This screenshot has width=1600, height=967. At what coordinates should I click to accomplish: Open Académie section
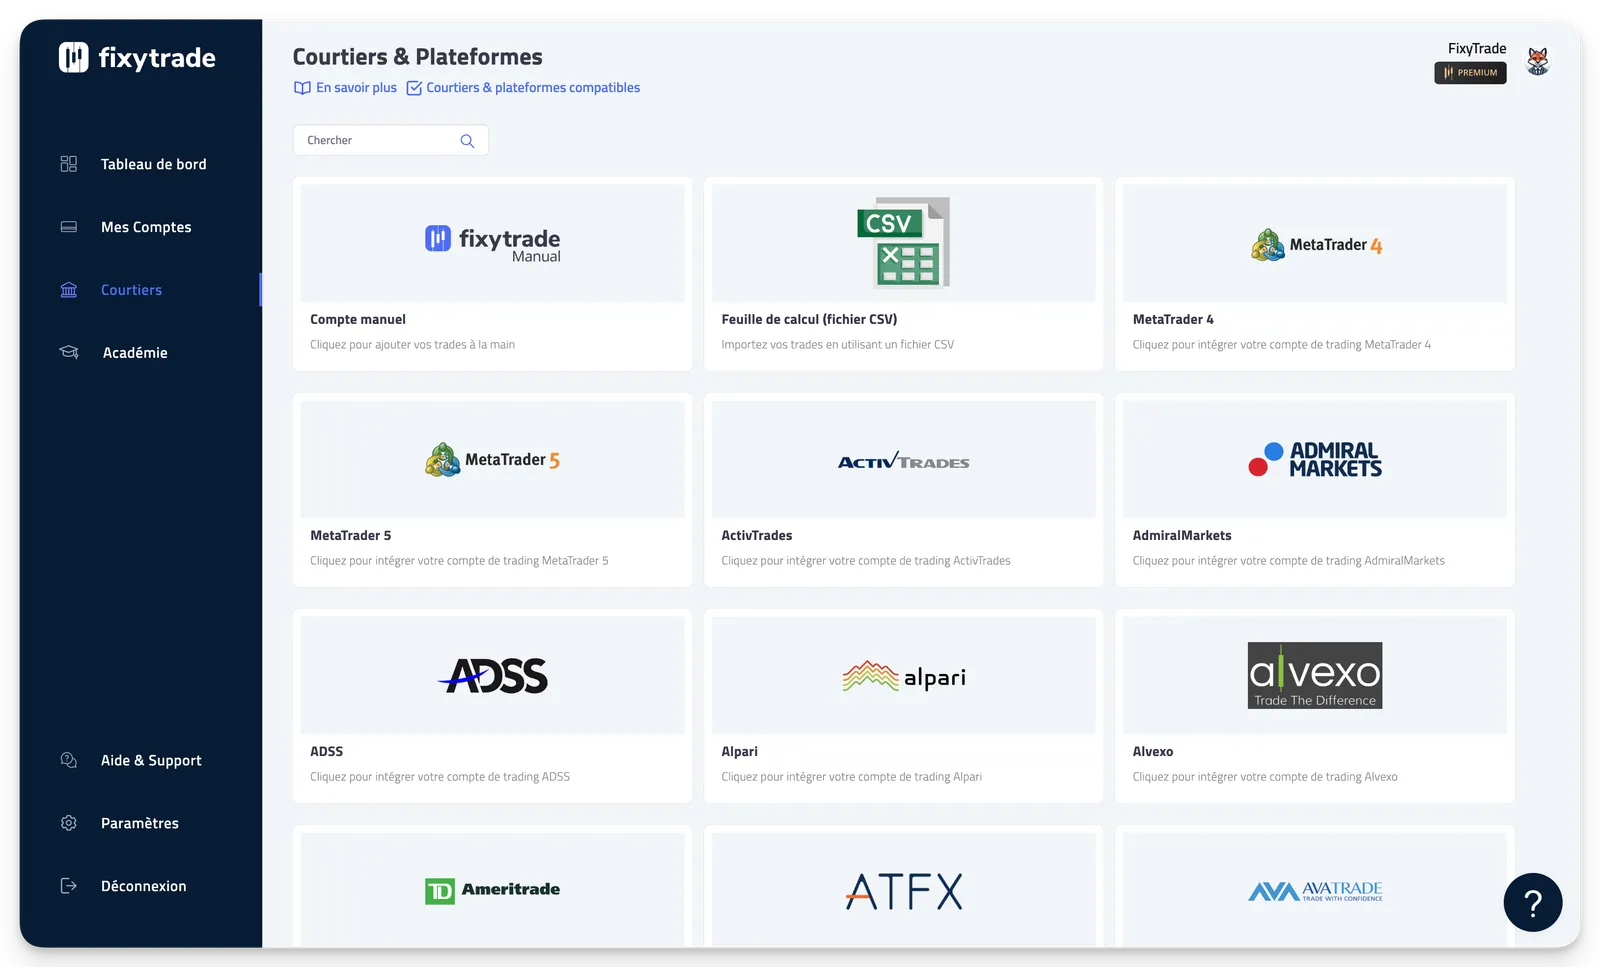click(x=135, y=353)
